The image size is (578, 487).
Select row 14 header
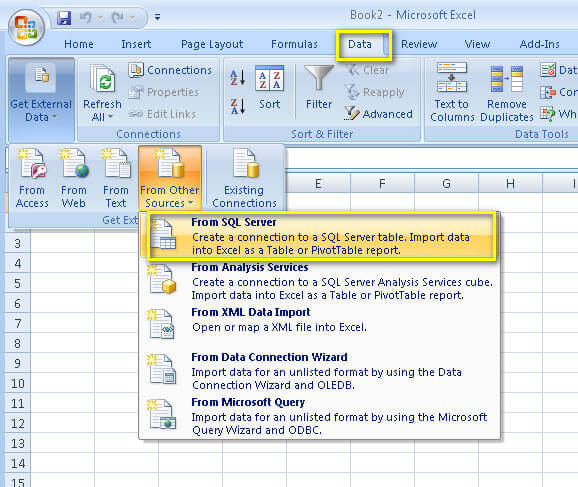pyautogui.click(x=17, y=463)
